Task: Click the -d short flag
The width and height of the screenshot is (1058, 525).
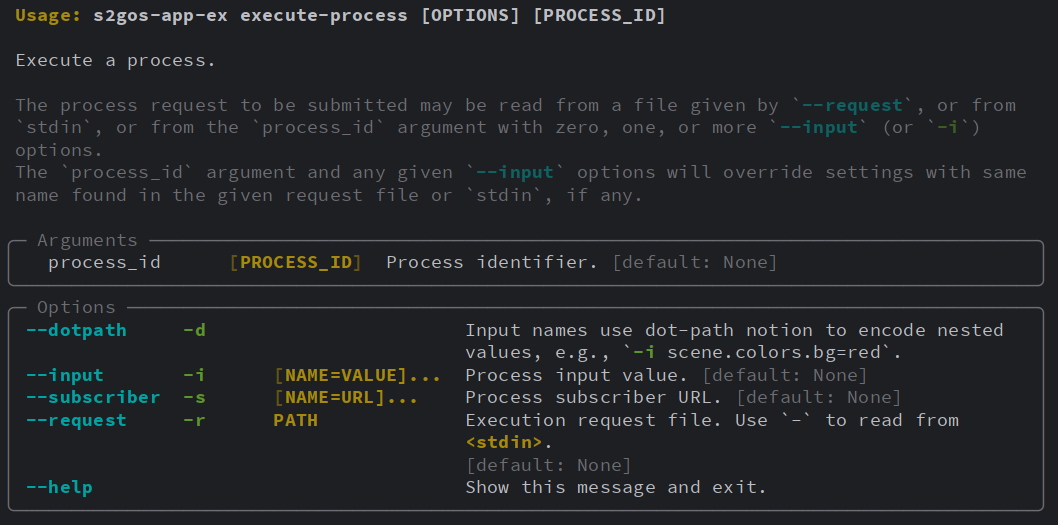Action: pos(194,329)
